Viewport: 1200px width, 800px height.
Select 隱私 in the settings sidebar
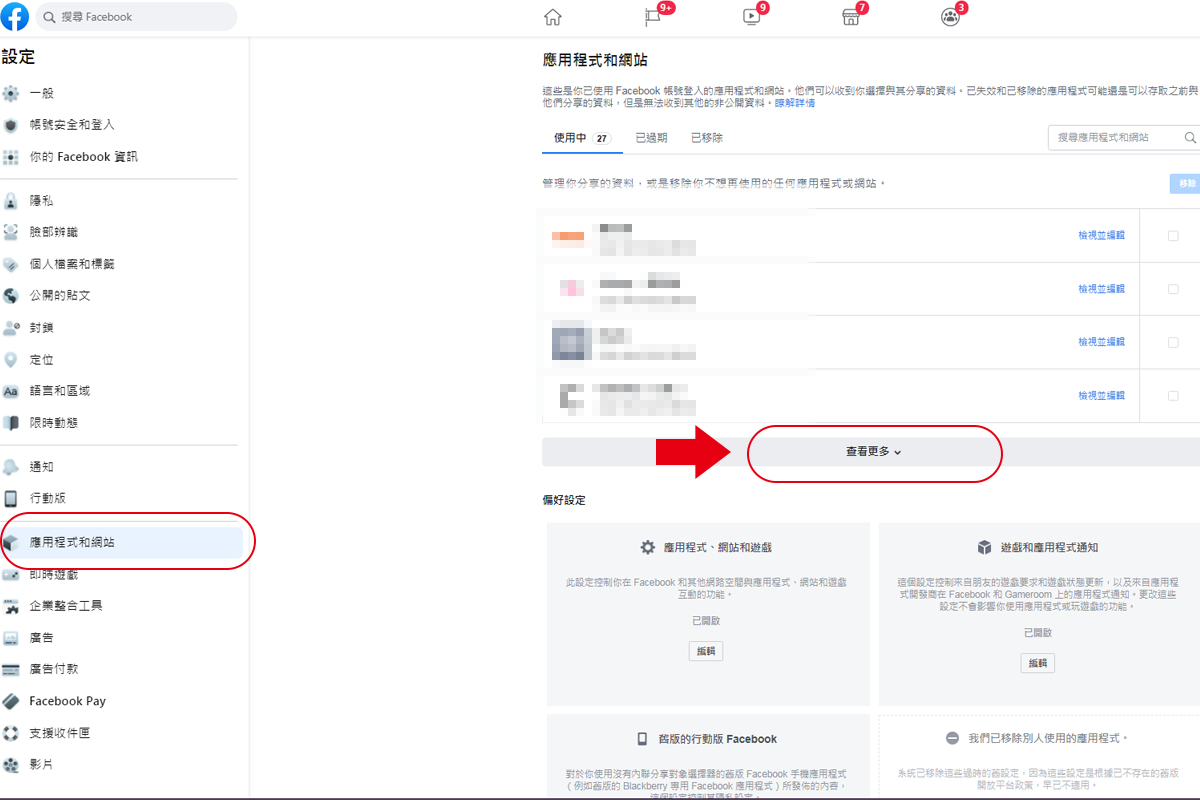tap(41, 201)
